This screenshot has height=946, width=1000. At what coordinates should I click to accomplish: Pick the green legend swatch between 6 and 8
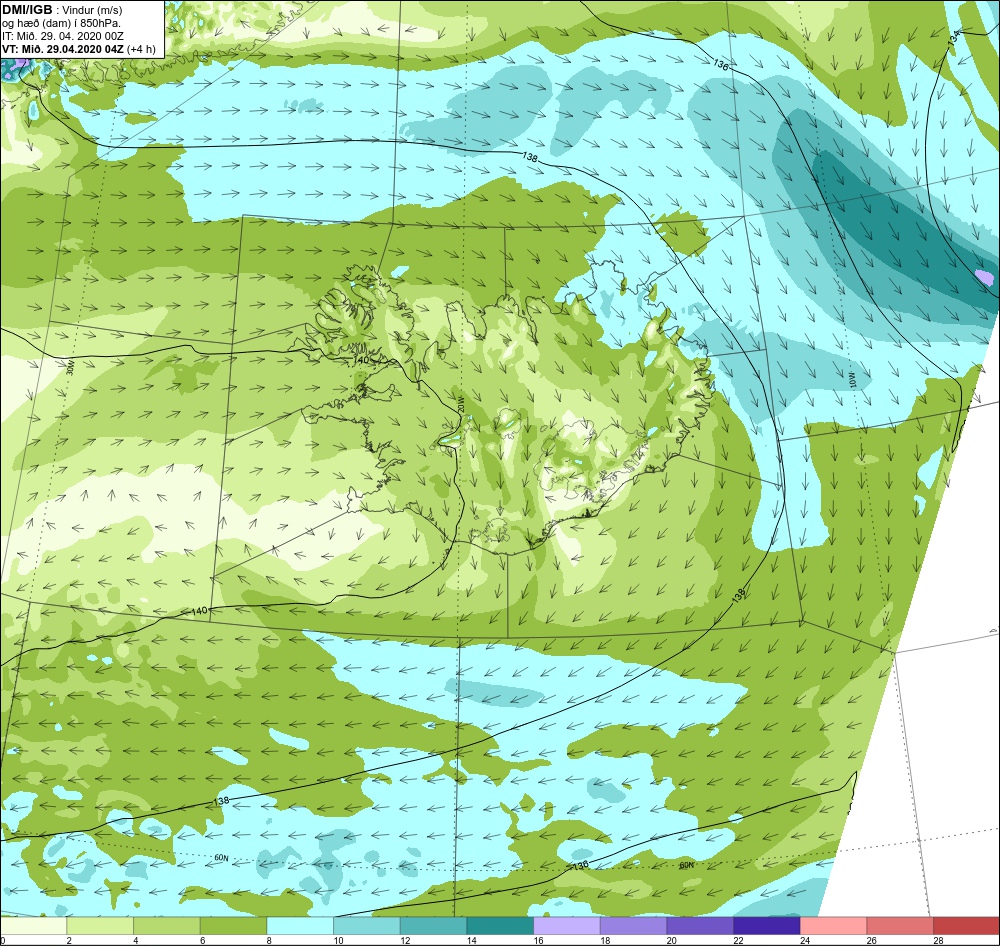(233, 926)
